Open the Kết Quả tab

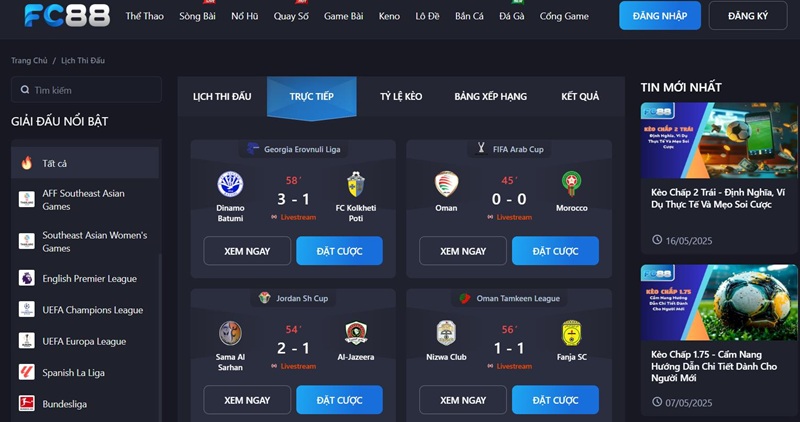click(580, 96)
